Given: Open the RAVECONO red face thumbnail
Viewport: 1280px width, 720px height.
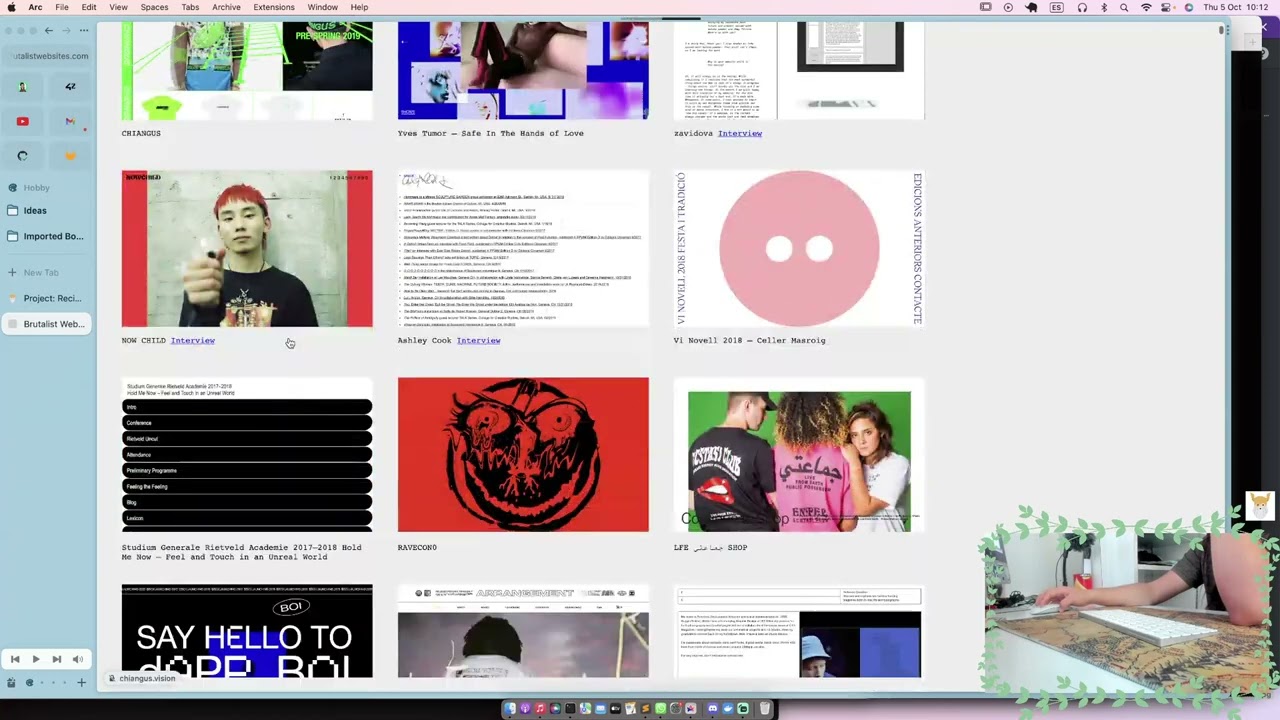Looking at the screenshot, I should 523,455.
